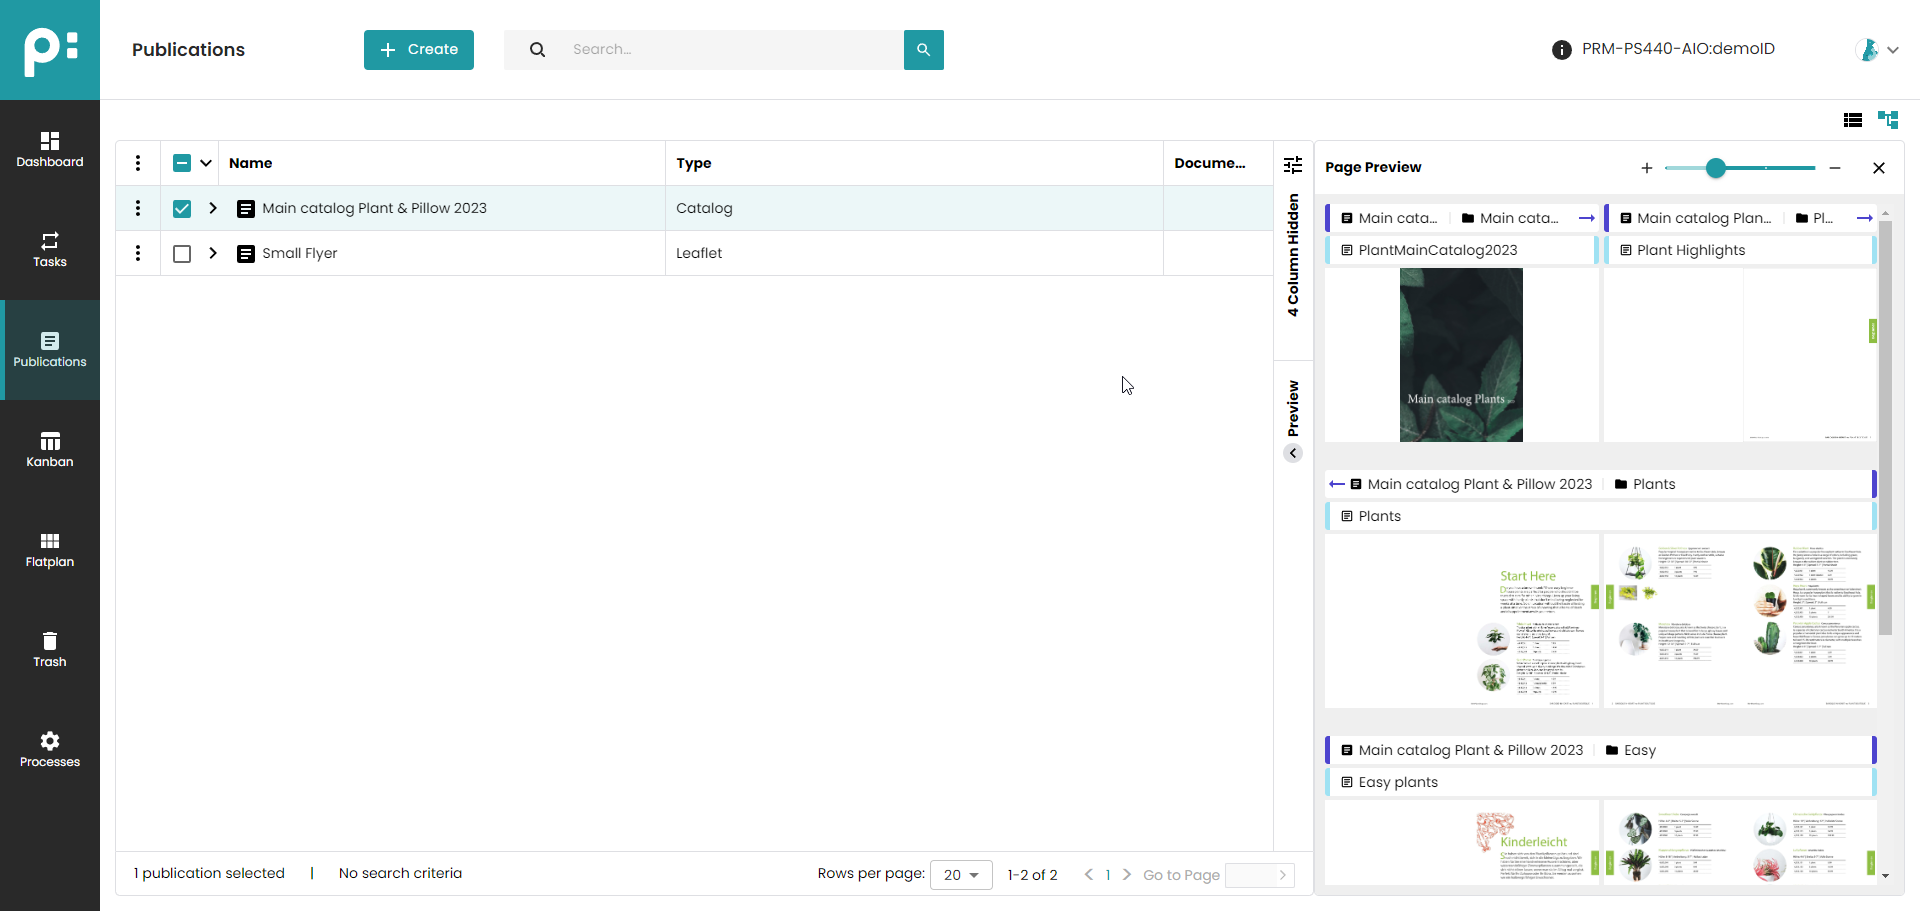Check the Small Flyer checkbox
The image size is (1920, 911).
click(182, 254)
